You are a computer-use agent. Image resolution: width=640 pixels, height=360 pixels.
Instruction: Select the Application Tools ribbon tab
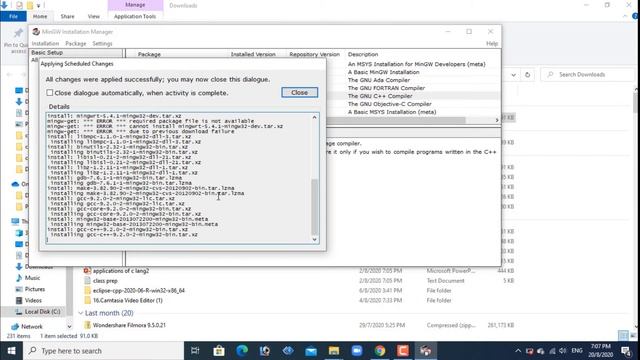pos(135,16)
